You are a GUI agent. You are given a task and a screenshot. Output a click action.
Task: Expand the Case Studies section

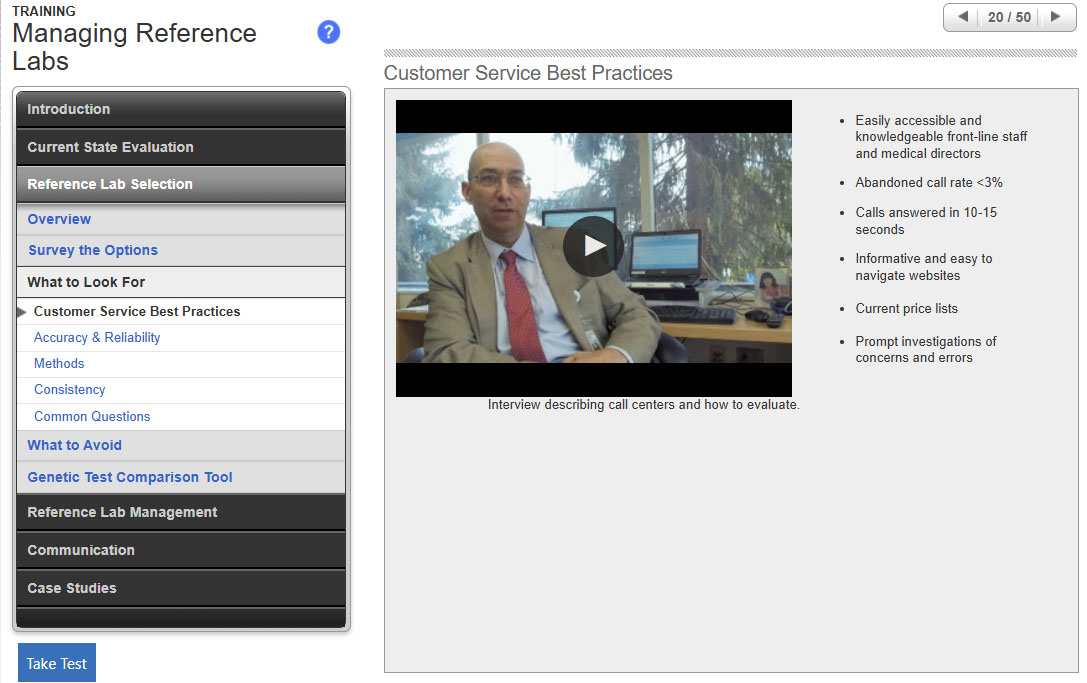(181, 588)
